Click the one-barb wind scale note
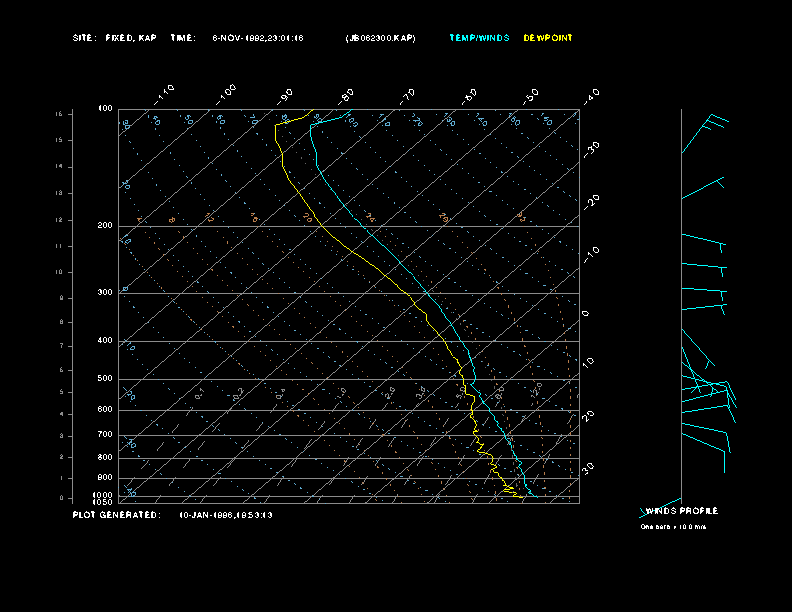The image size is (792, 612). click(x=673, y=526)
